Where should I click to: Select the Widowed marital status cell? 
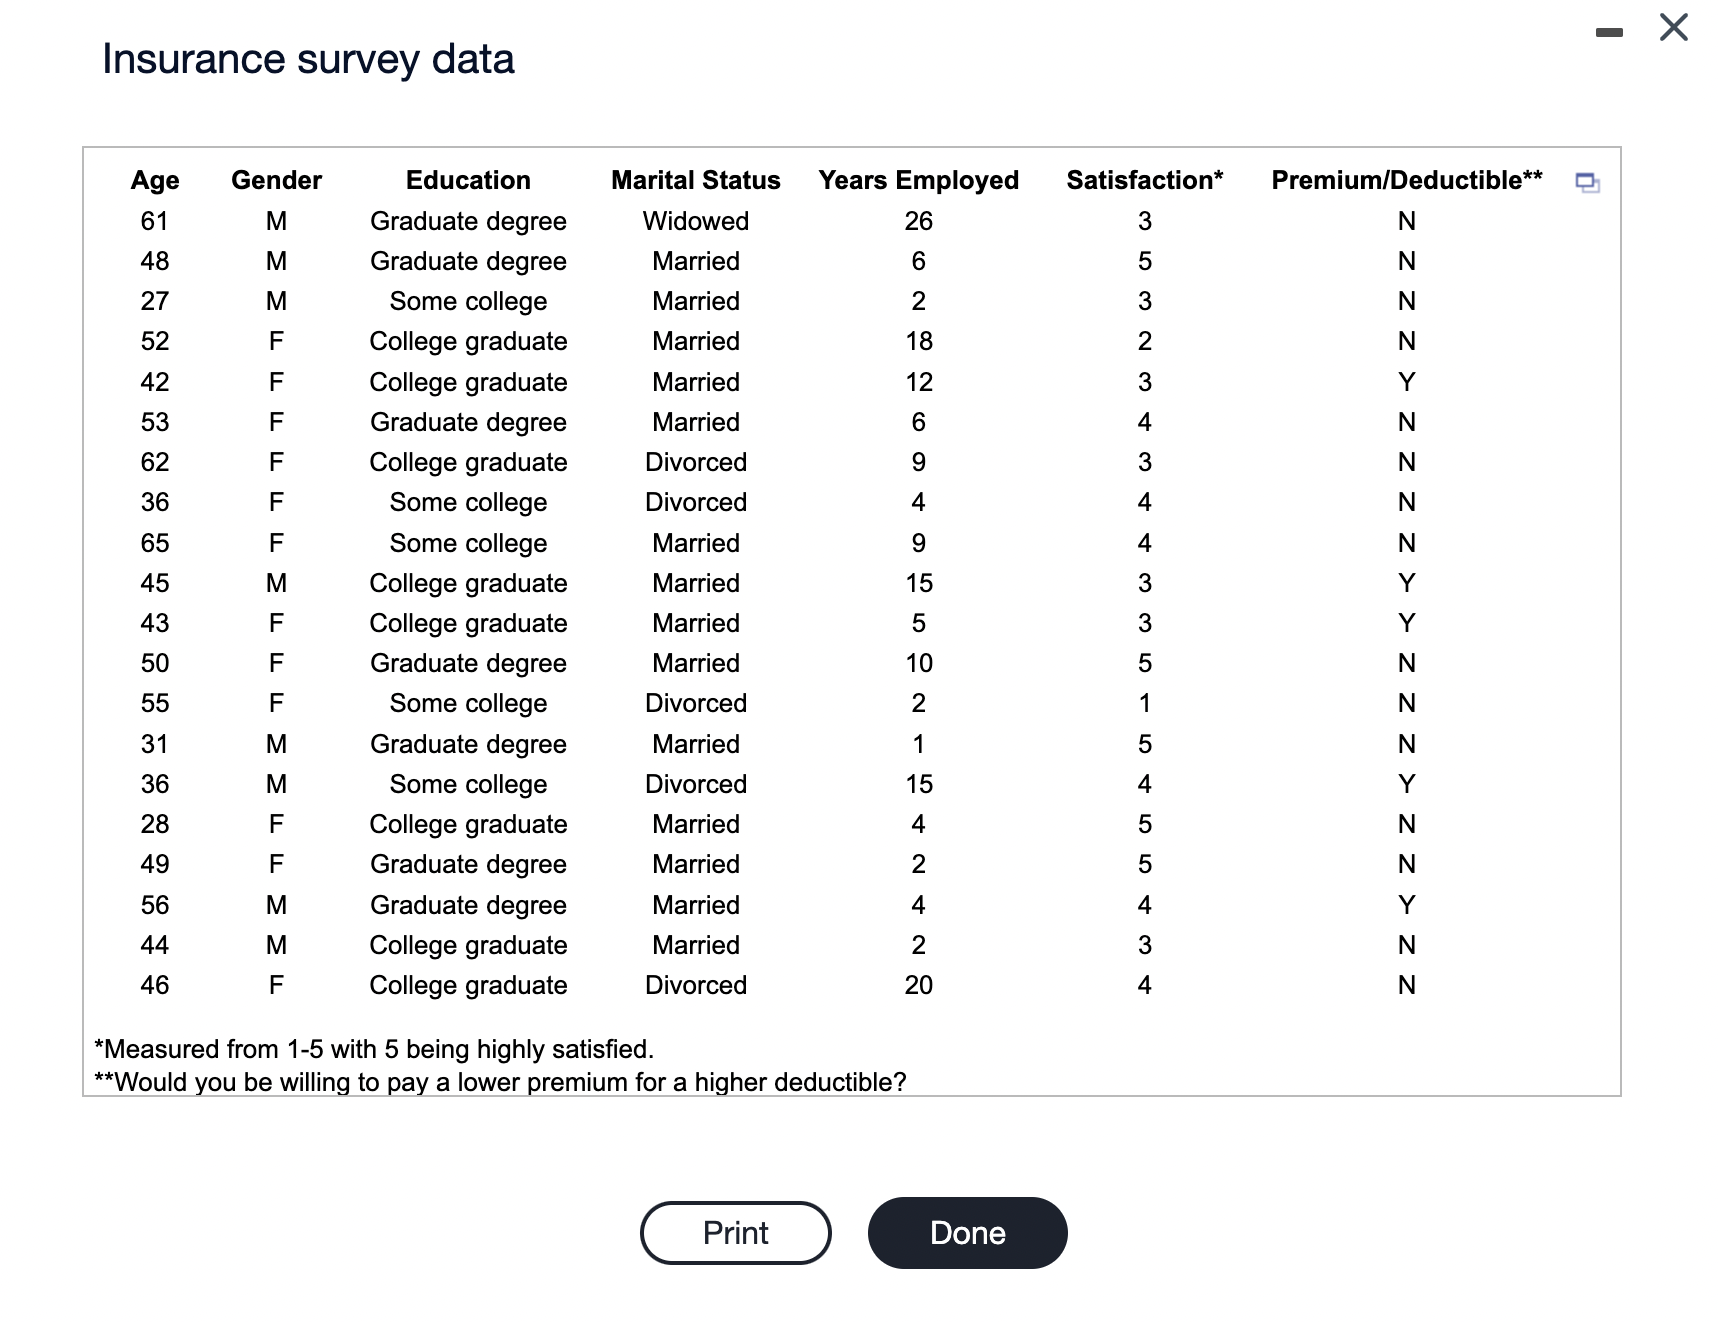point(695,221)
